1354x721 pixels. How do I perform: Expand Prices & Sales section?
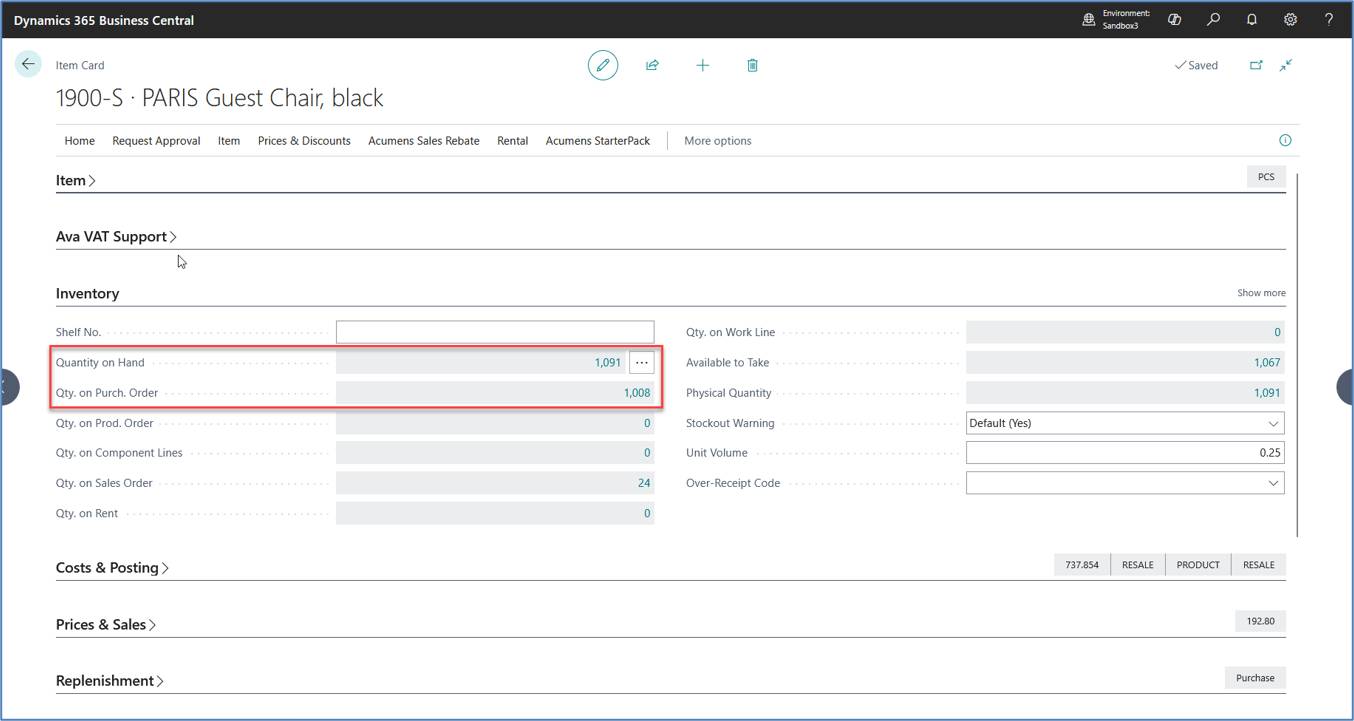click(x=106, y=624)
